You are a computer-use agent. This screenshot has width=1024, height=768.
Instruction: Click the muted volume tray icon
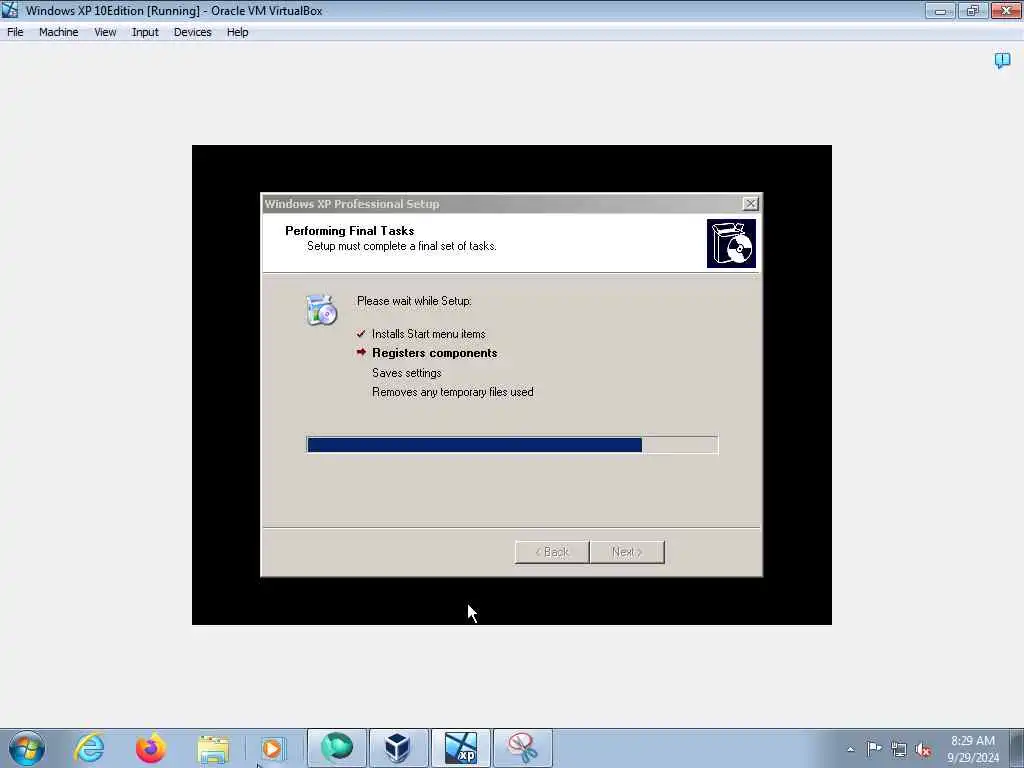(x=923, y=749)
